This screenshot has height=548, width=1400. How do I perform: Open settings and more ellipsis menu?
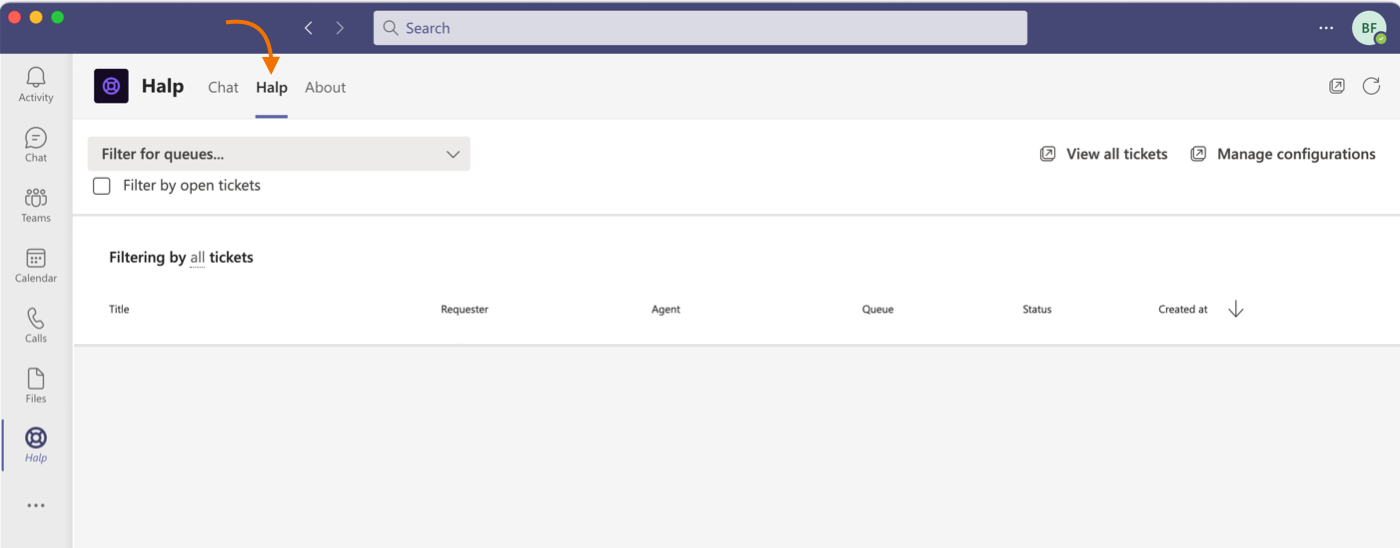(1326, 28)
